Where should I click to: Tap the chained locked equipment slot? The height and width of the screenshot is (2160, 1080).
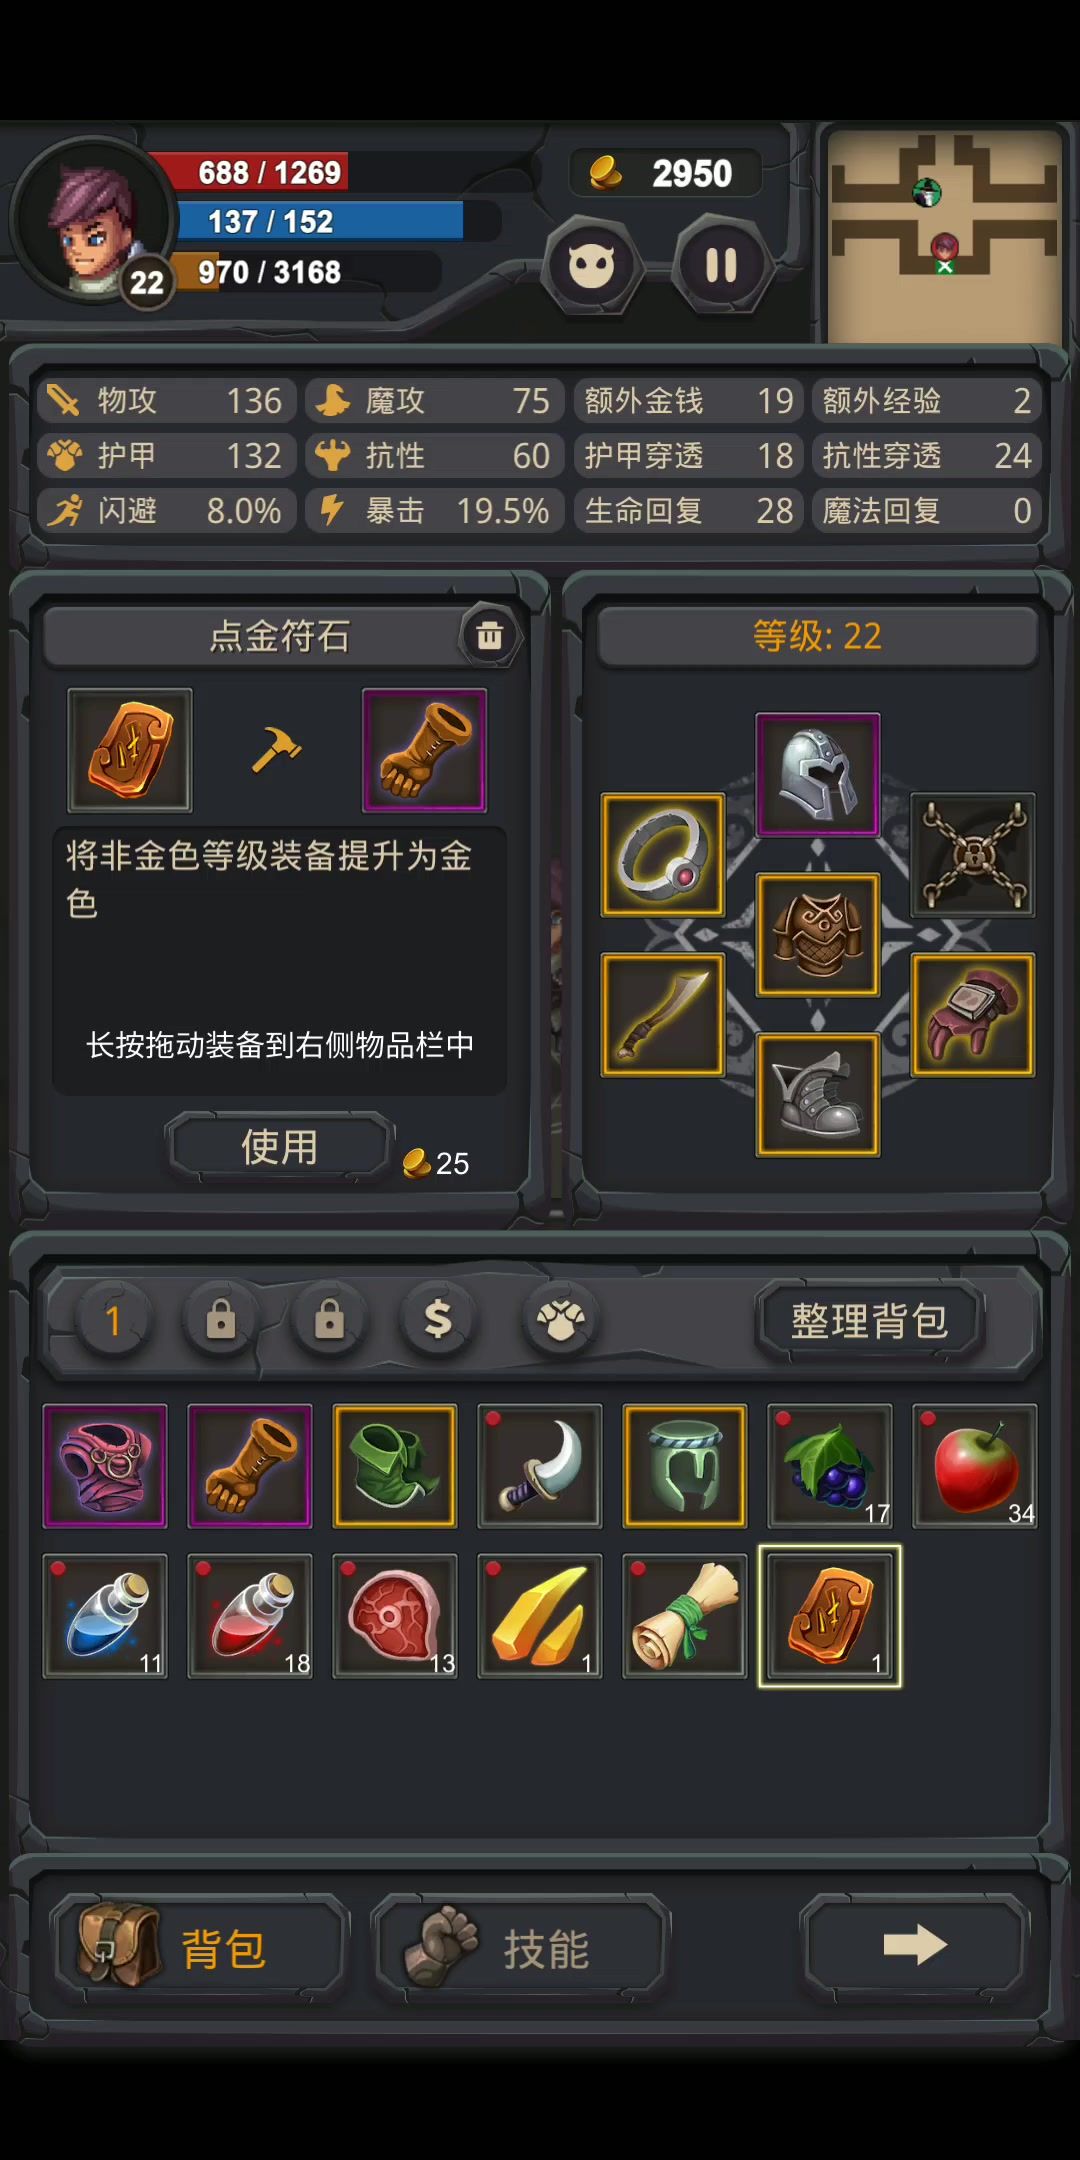973,855
